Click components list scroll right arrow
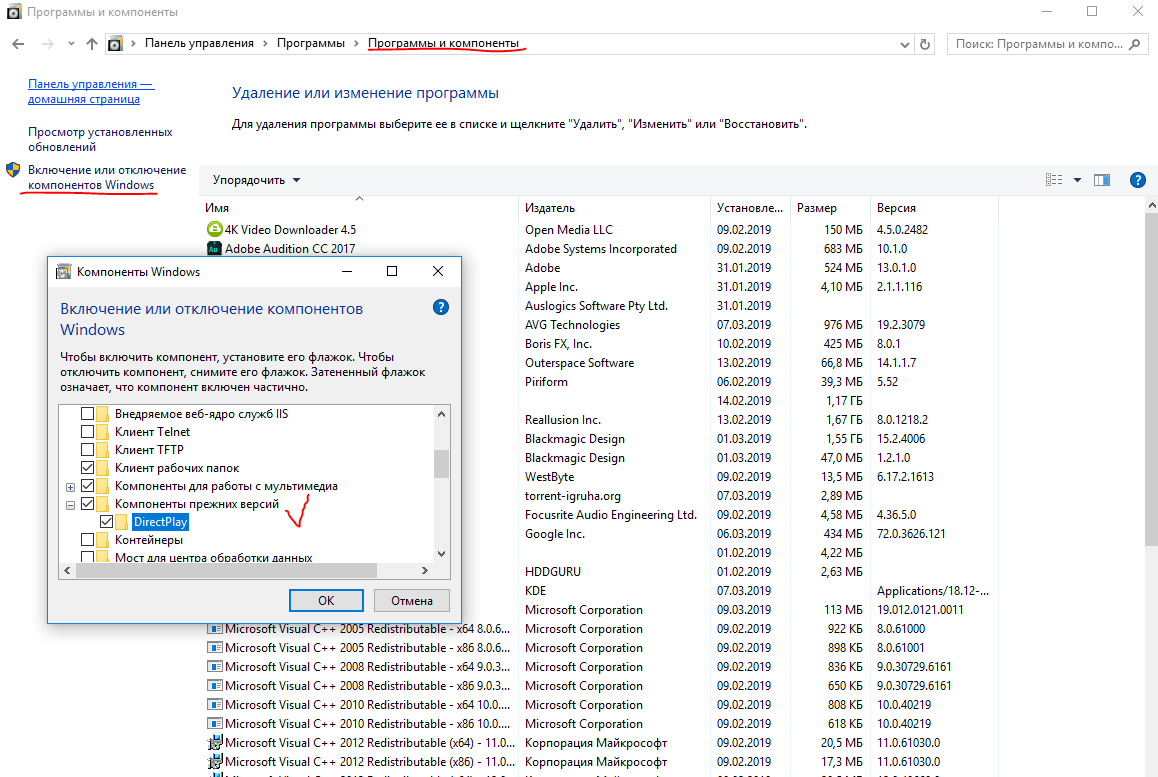 [x=425, y=570]
